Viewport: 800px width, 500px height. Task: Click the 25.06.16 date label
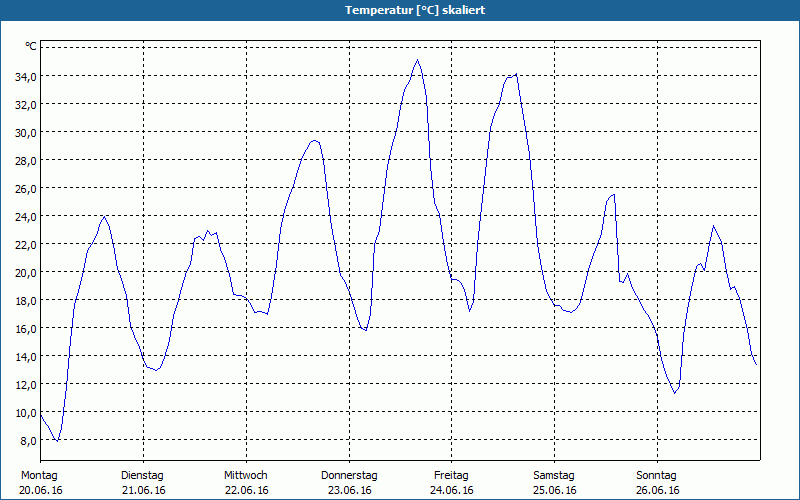555,490
